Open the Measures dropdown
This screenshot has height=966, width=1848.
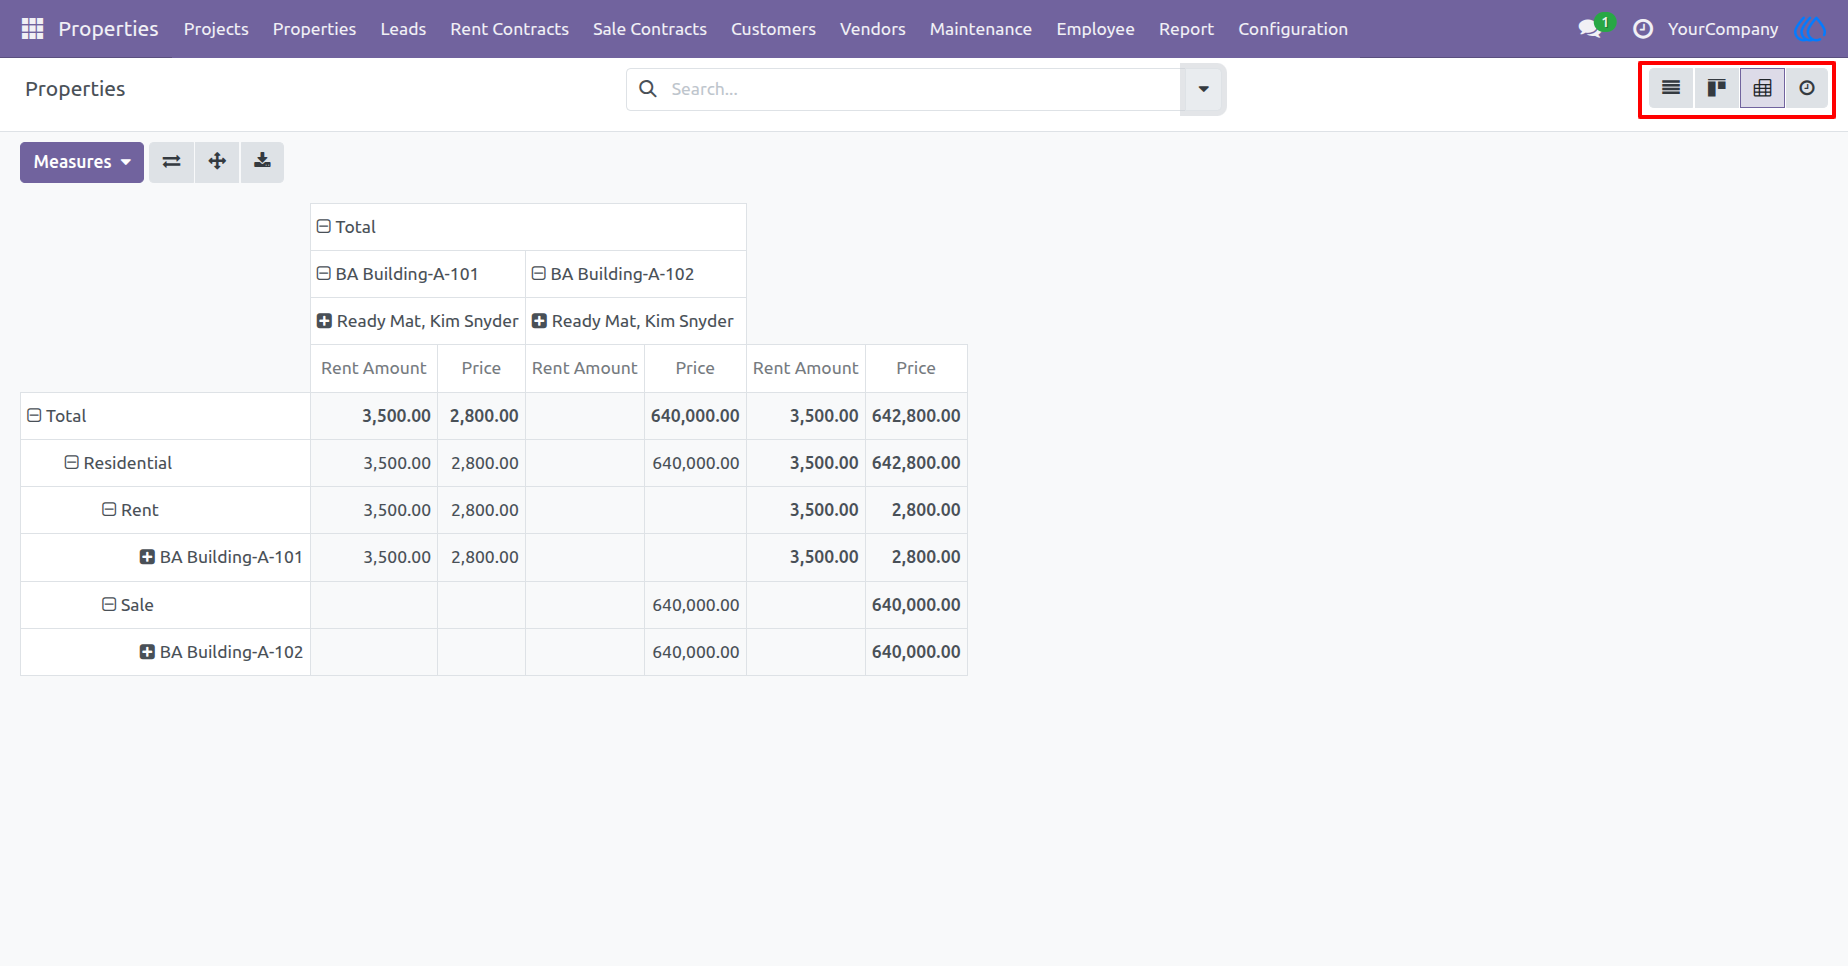(82, 162)
